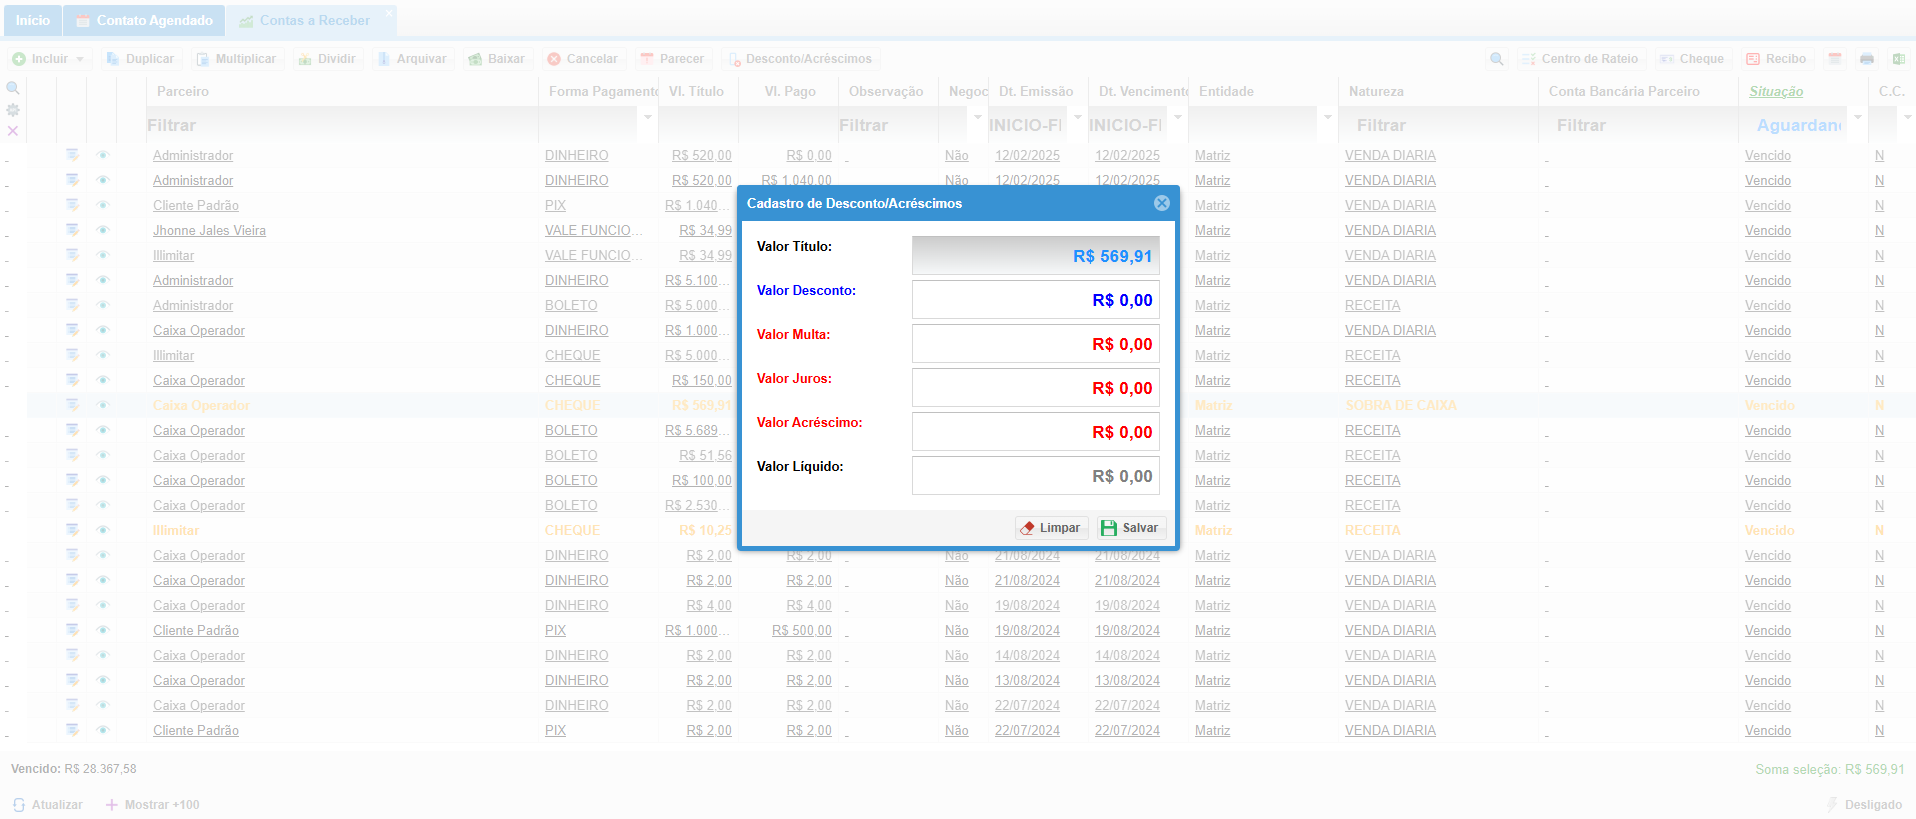Close the Cadastro de Desconto/Acréscimos dialog
1916x819 pixels.
click(1161, 203)
